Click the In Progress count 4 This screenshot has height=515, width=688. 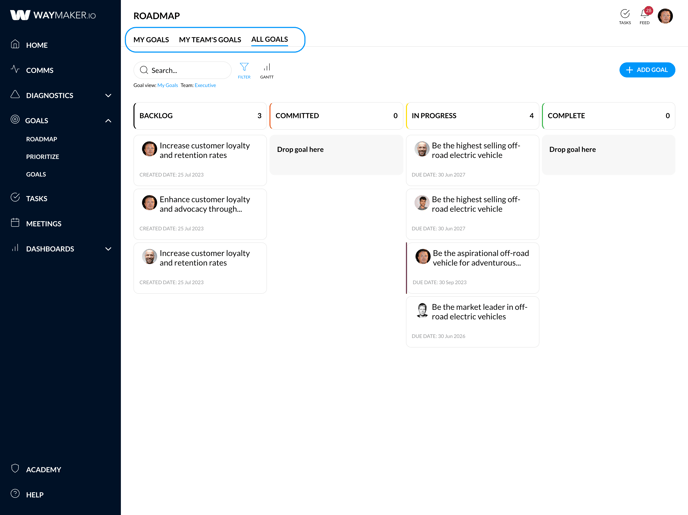click(x=531, y=116)
